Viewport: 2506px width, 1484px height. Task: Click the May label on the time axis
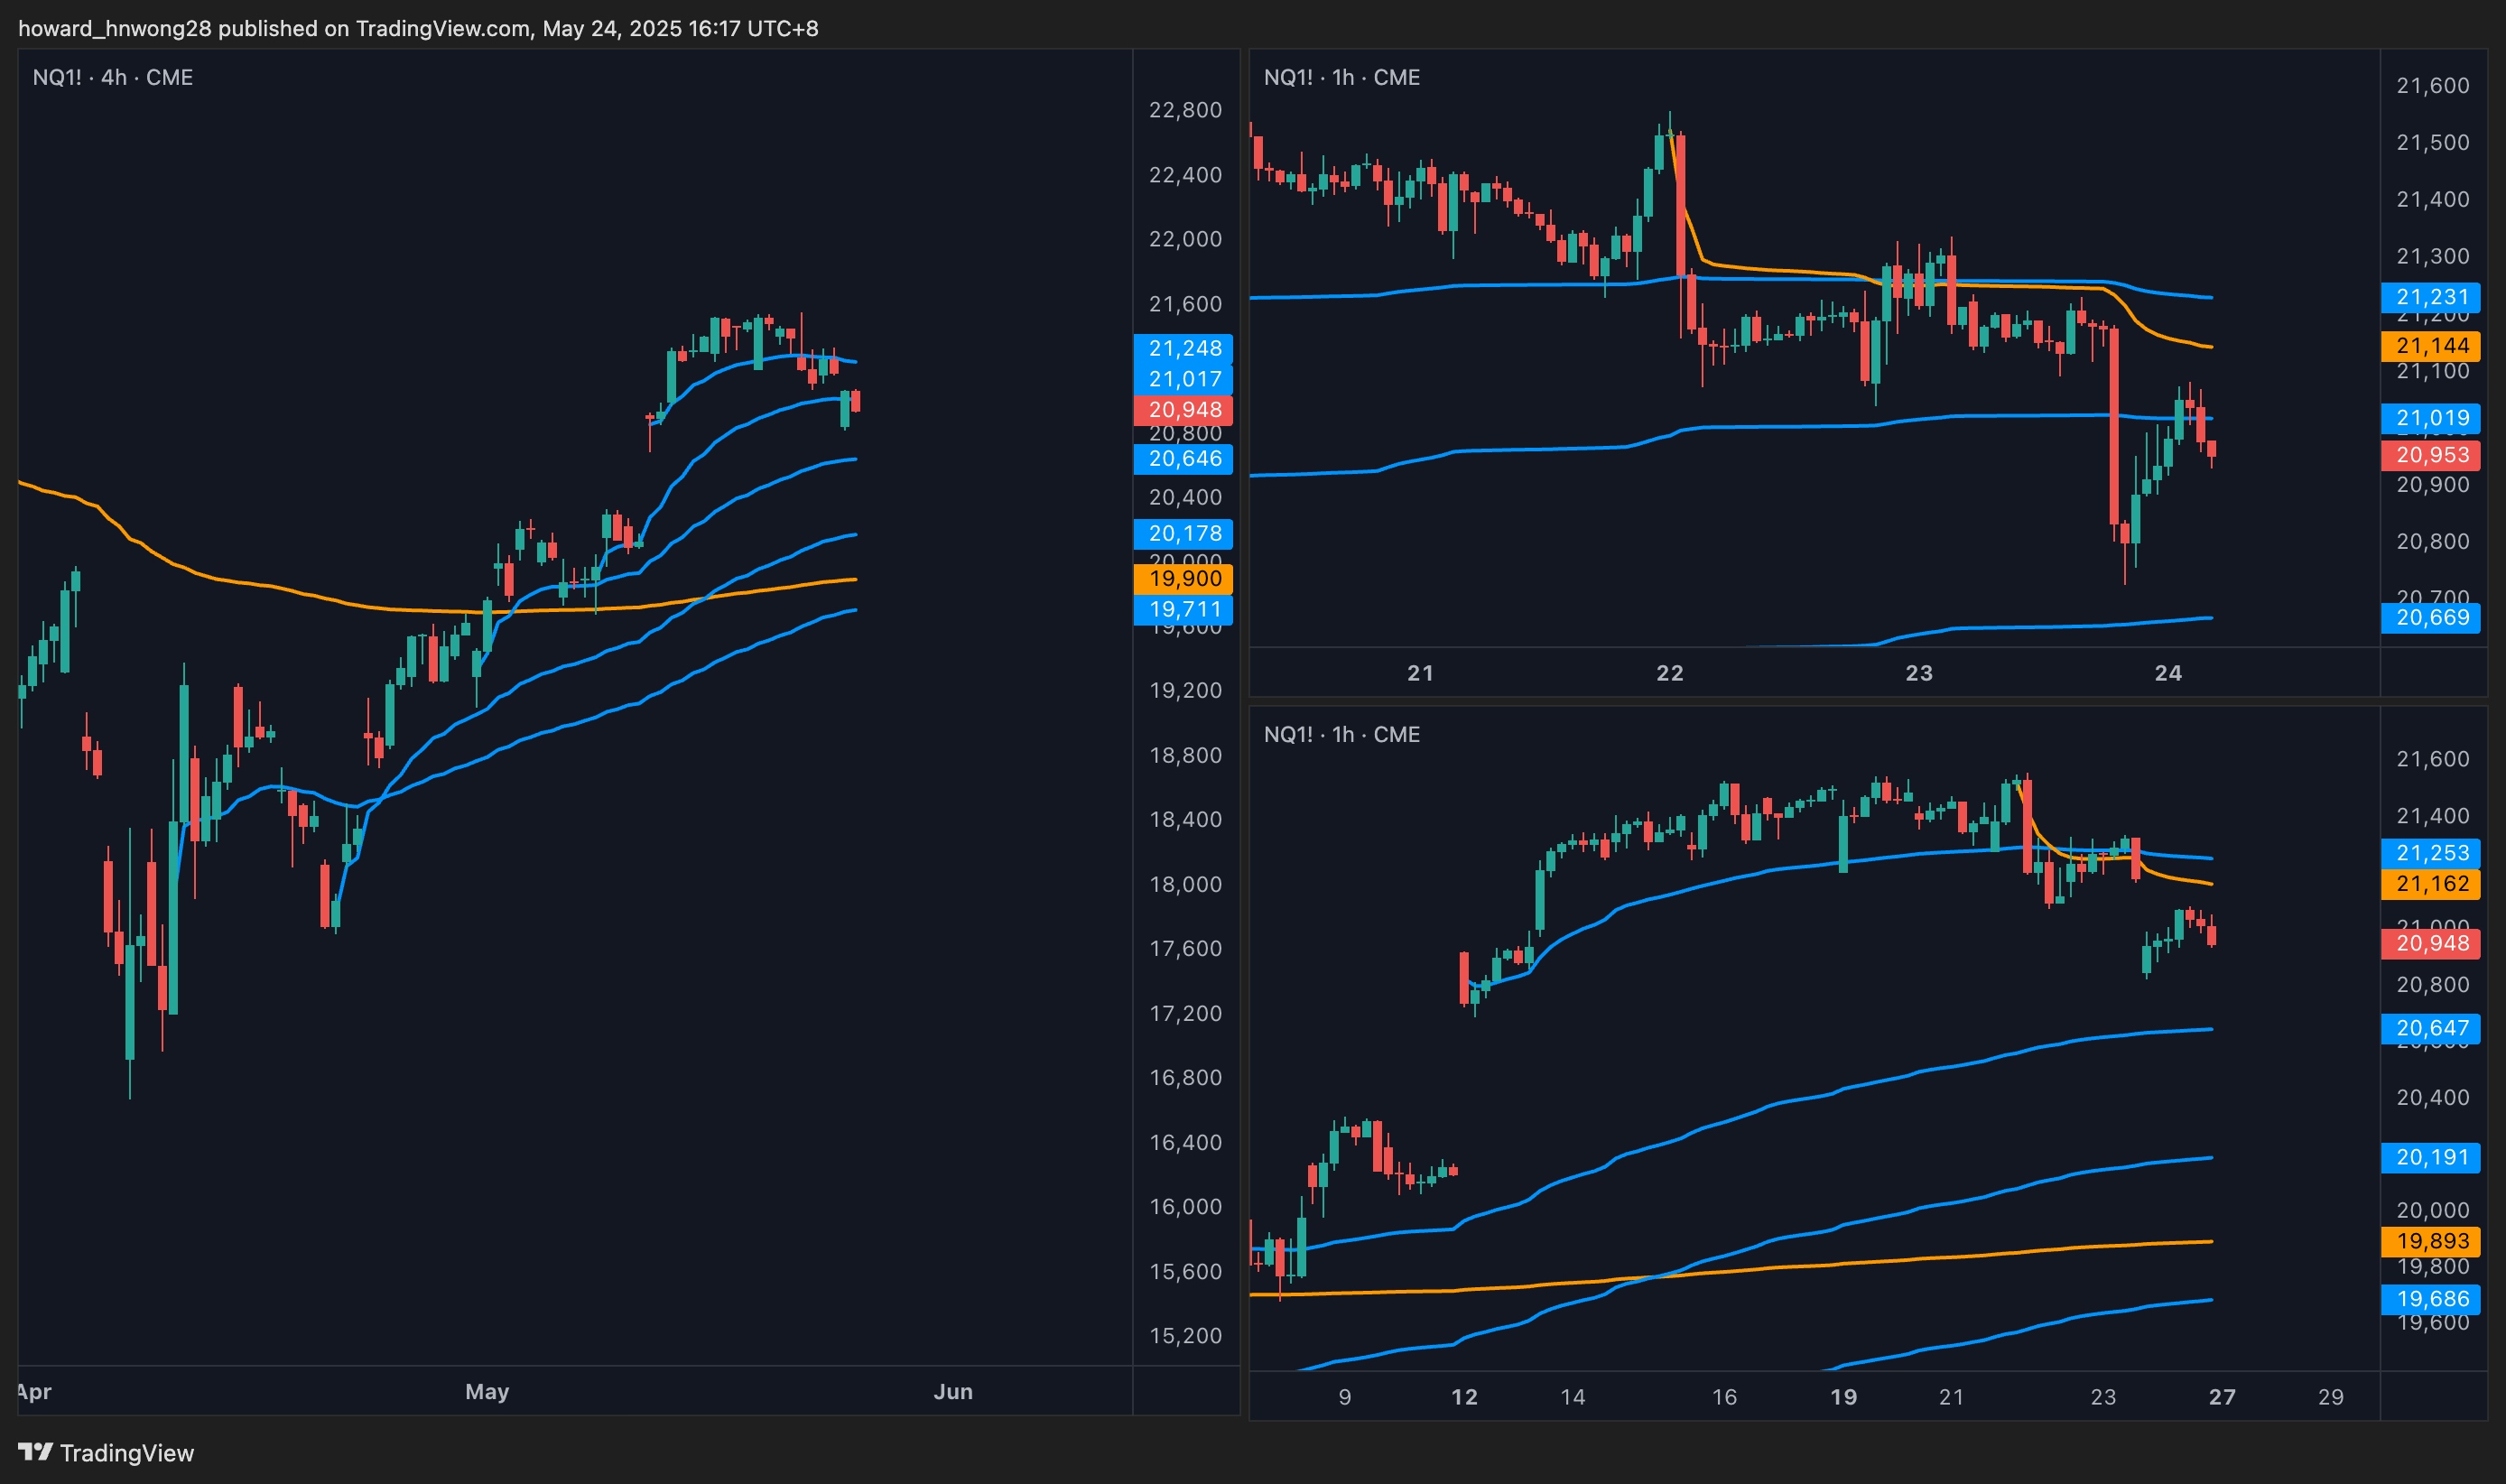[x=487, y=1391]
